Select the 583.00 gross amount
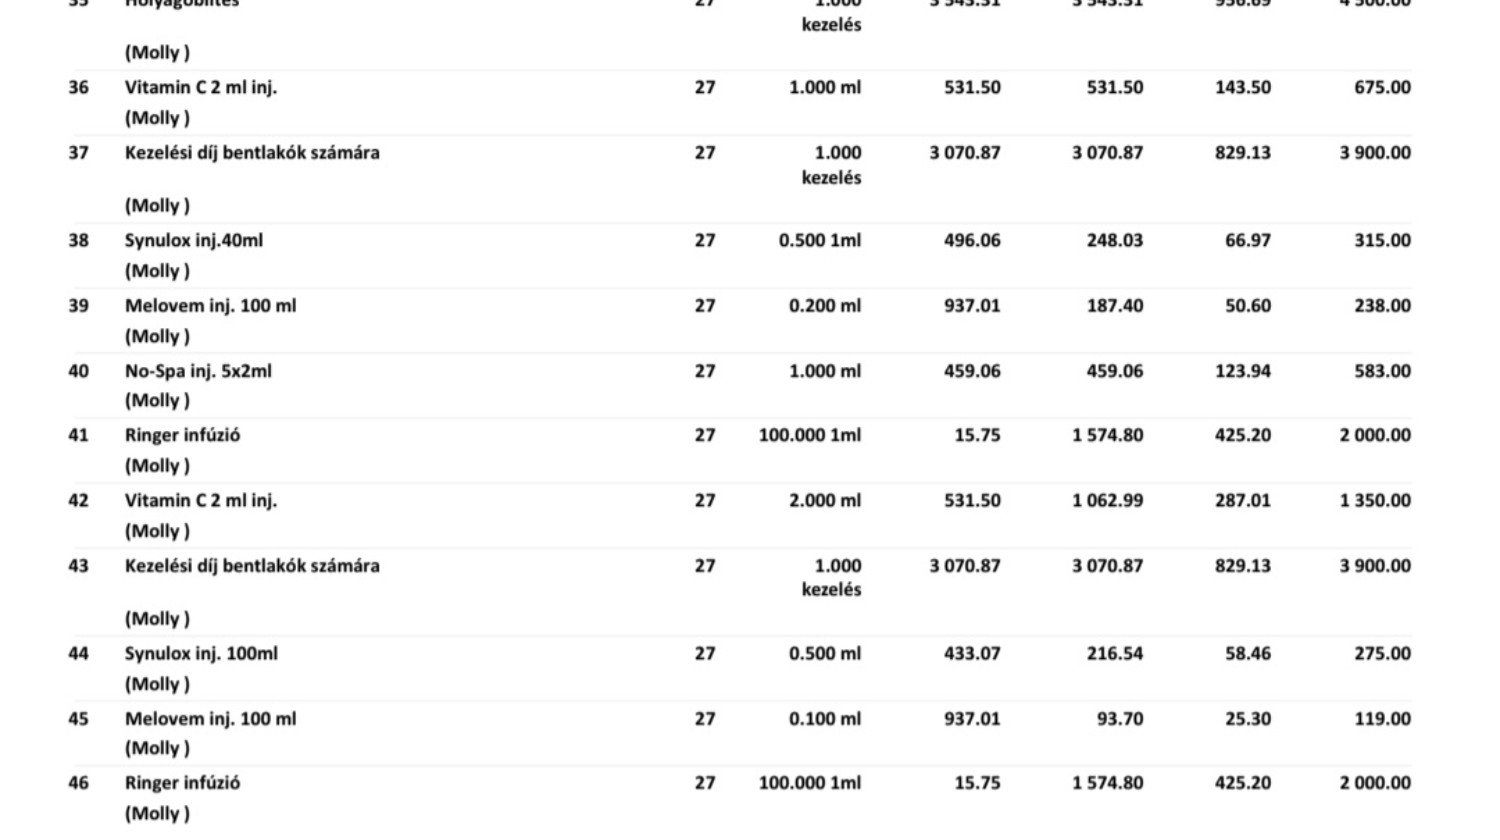The height and width of the screenshot is (840, 1500). 1382,371
